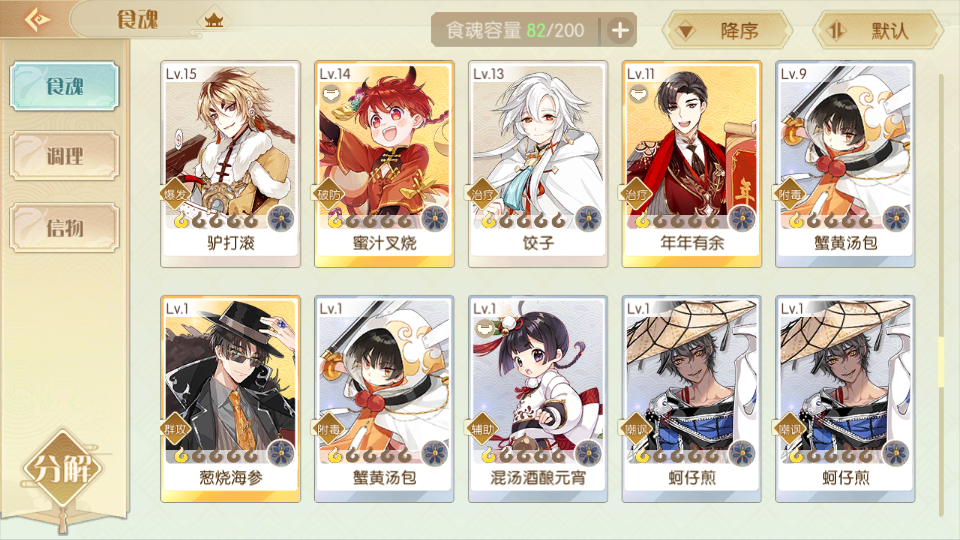Tap the 群攻 role badge on 葱烧海参
Image resolution: width=960 pixels, height=540 pixels.
tap(175, 429)
